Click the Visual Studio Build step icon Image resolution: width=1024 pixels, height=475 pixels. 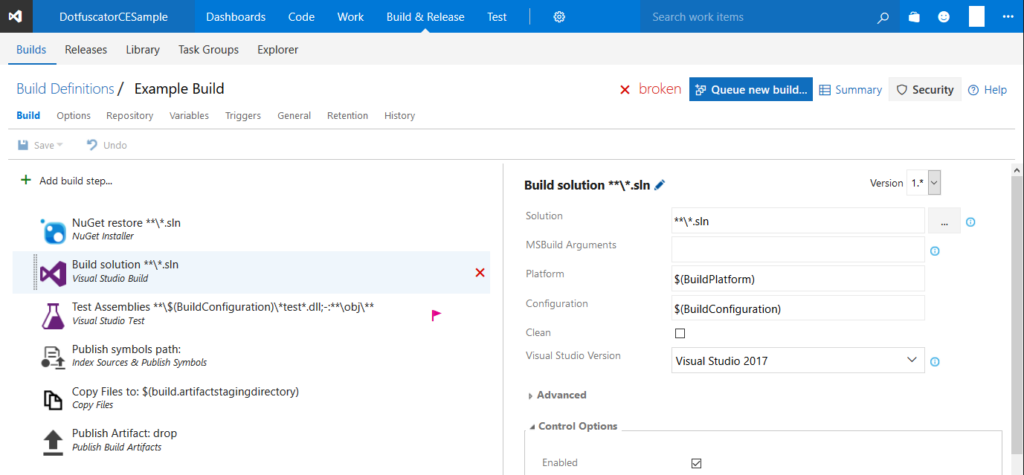pos(52,273)
